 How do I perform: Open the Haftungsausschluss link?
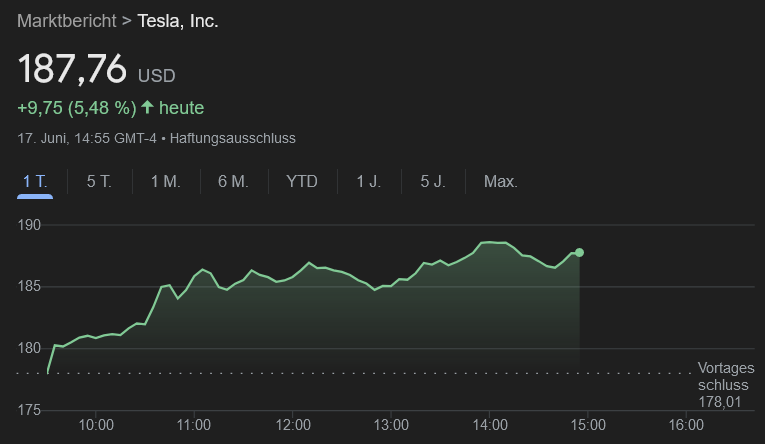pos(233,139)
